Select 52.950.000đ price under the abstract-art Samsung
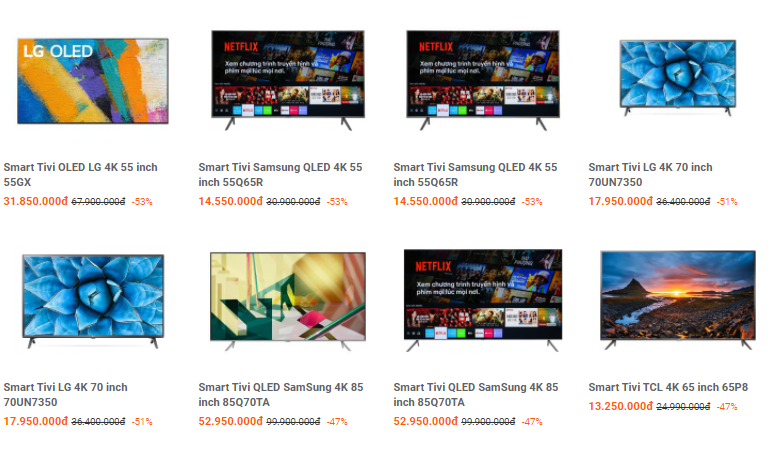 (230, 421)
